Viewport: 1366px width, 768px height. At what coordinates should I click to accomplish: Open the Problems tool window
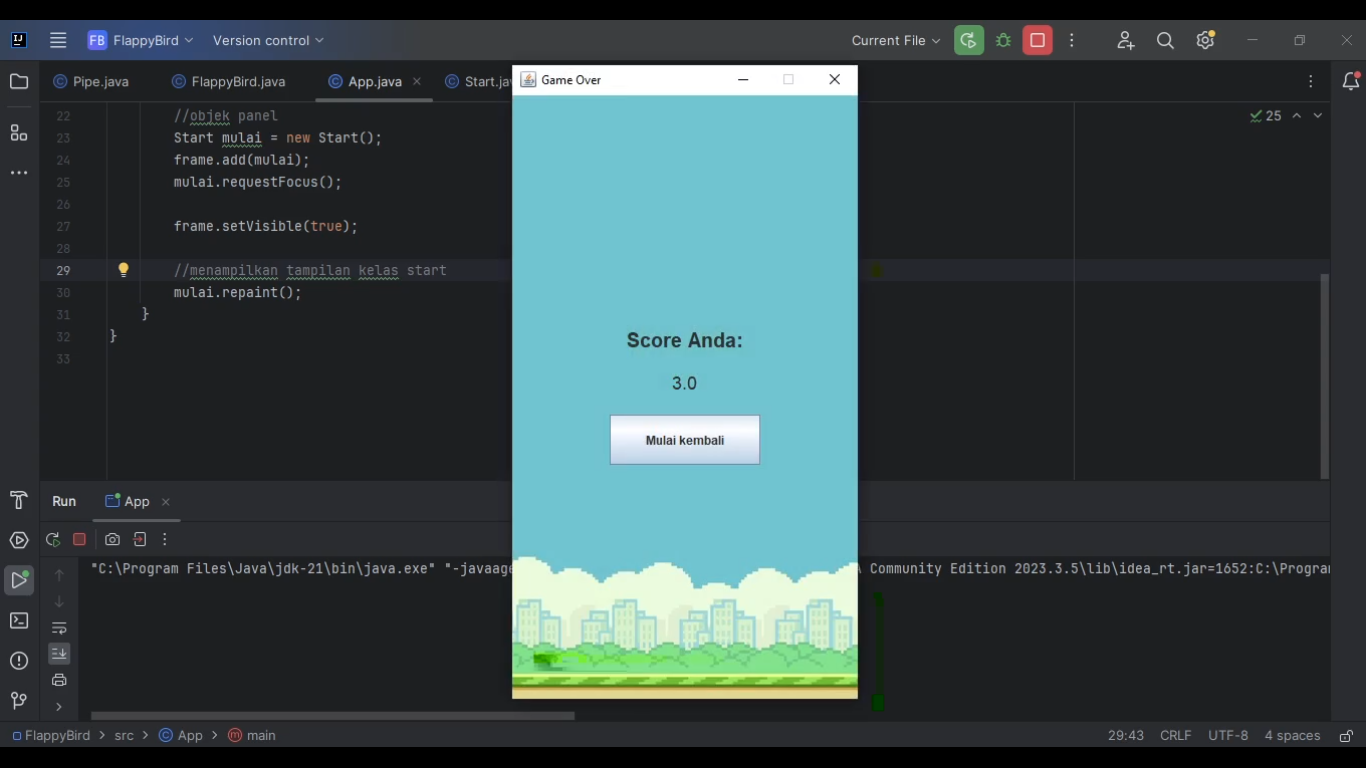(19, 661)
